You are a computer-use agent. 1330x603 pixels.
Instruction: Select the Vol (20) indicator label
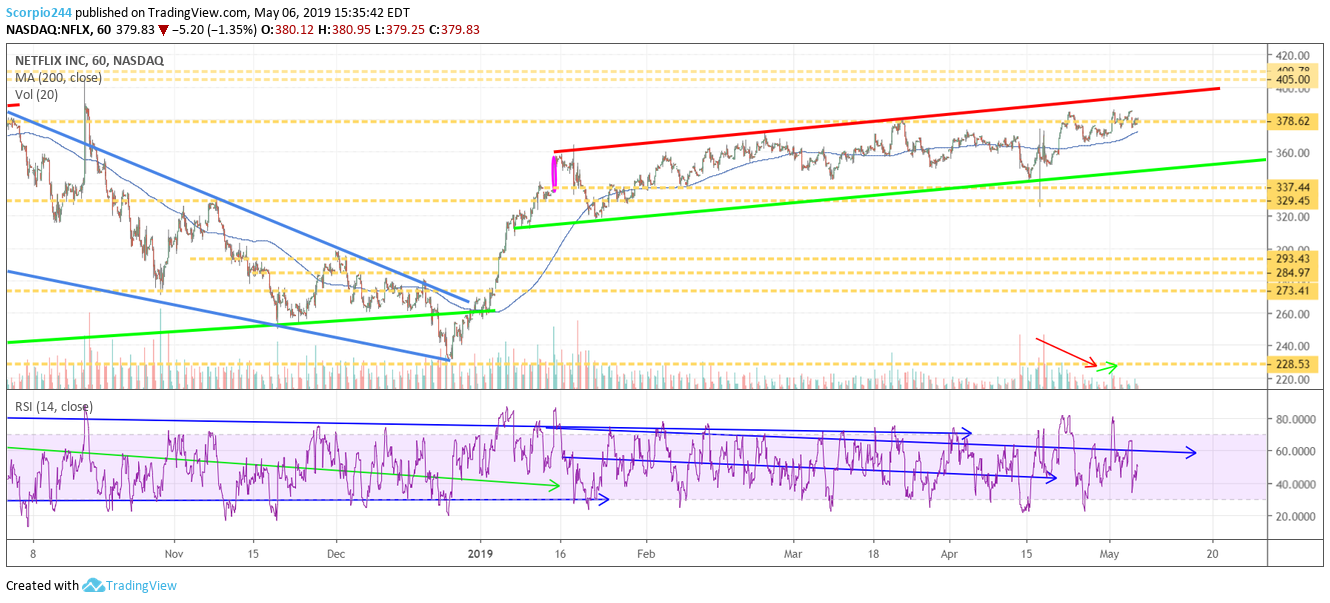coord(39,93)
